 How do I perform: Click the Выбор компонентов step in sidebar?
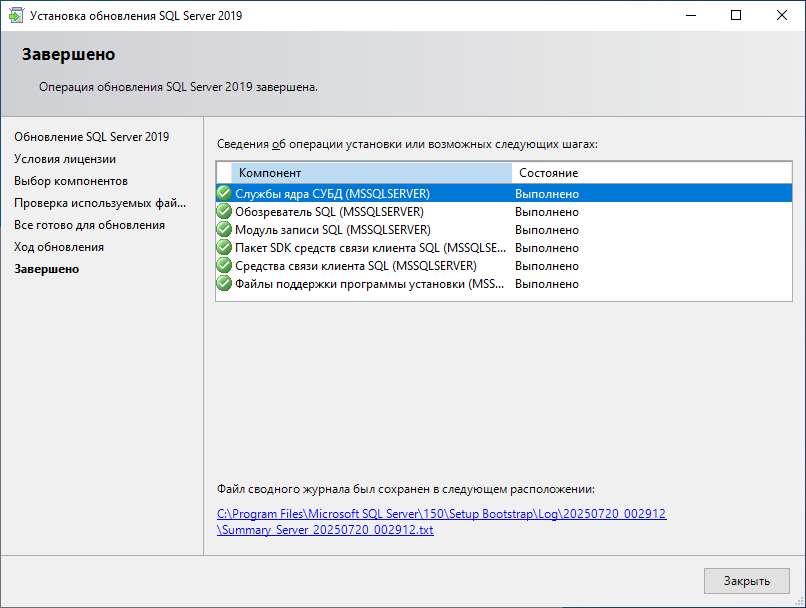[x=71, y=181]
